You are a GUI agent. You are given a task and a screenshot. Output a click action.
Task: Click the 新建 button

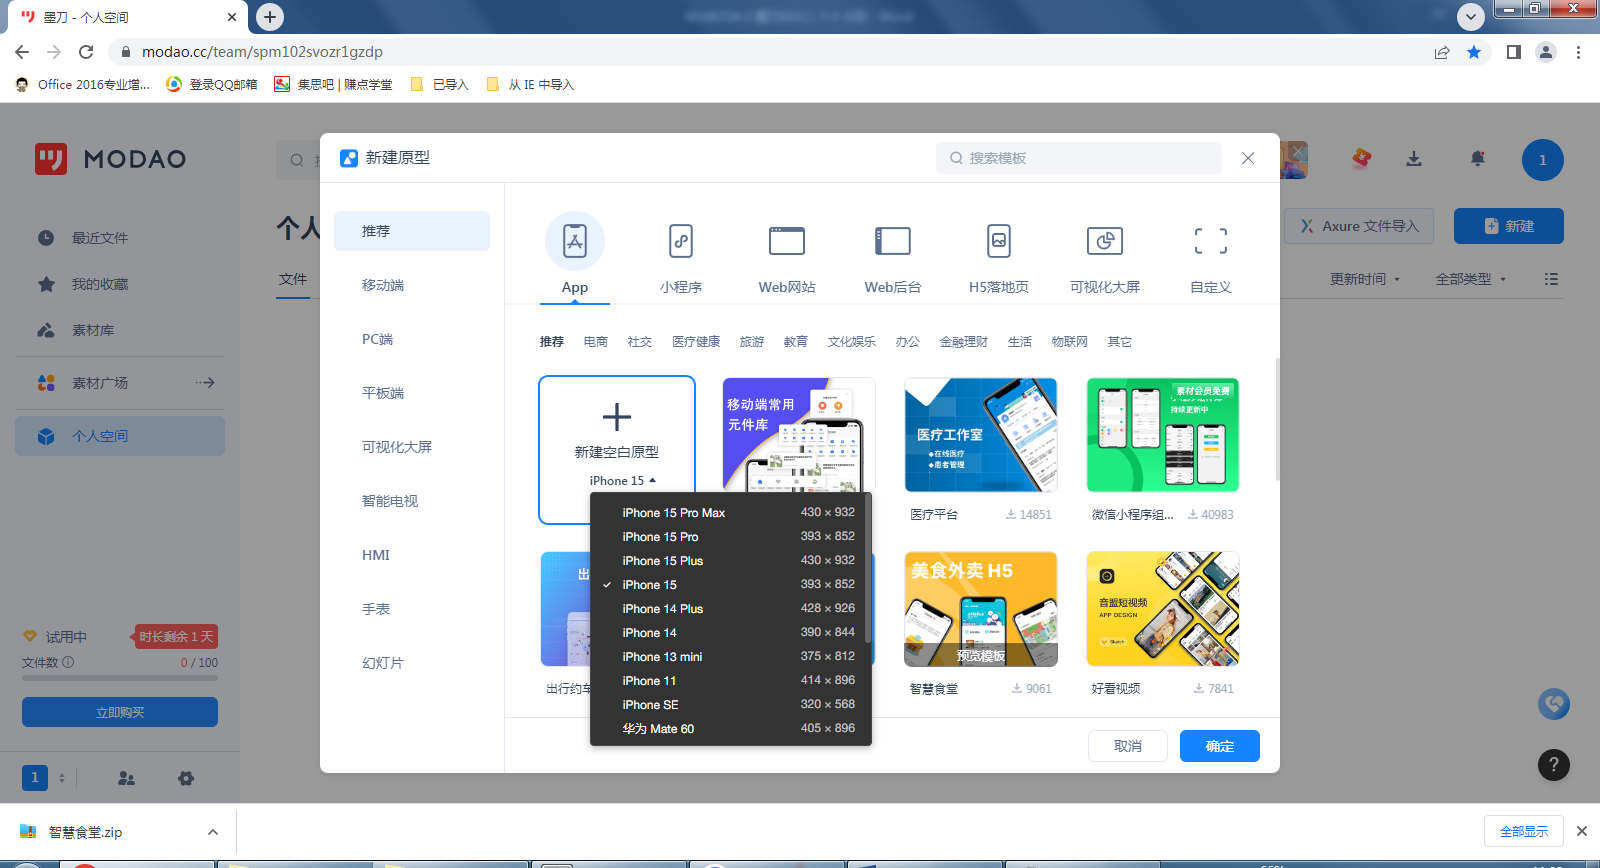click(x=1509, y=226)
